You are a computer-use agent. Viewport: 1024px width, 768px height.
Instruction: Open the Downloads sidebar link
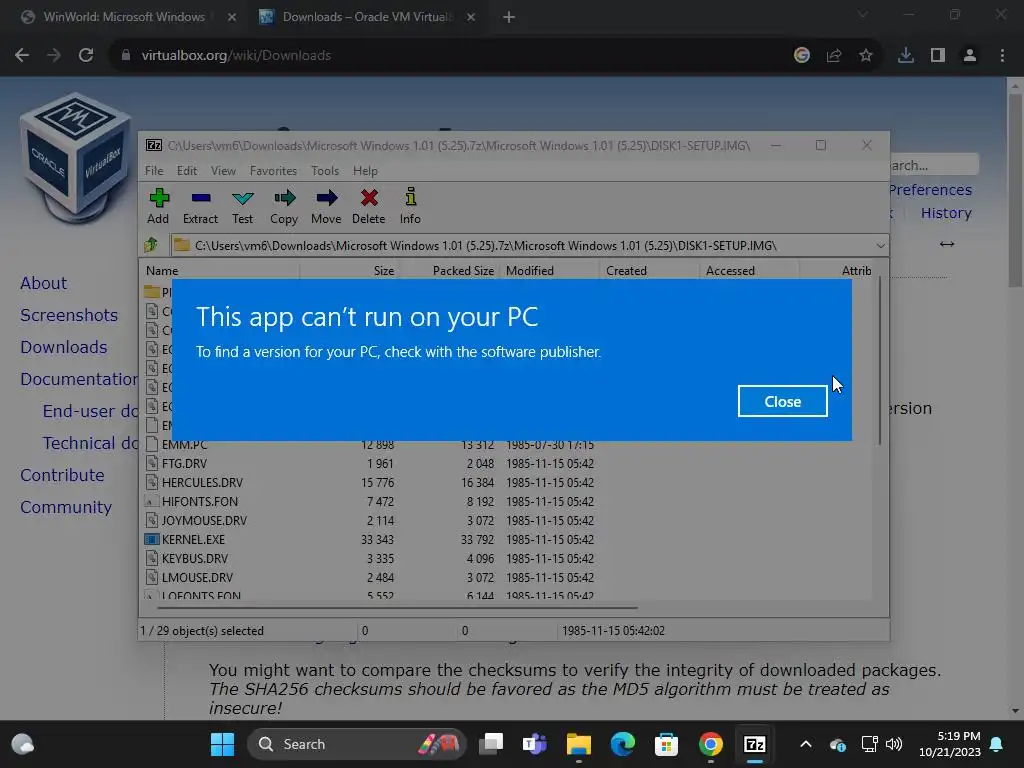pos(63,347)
